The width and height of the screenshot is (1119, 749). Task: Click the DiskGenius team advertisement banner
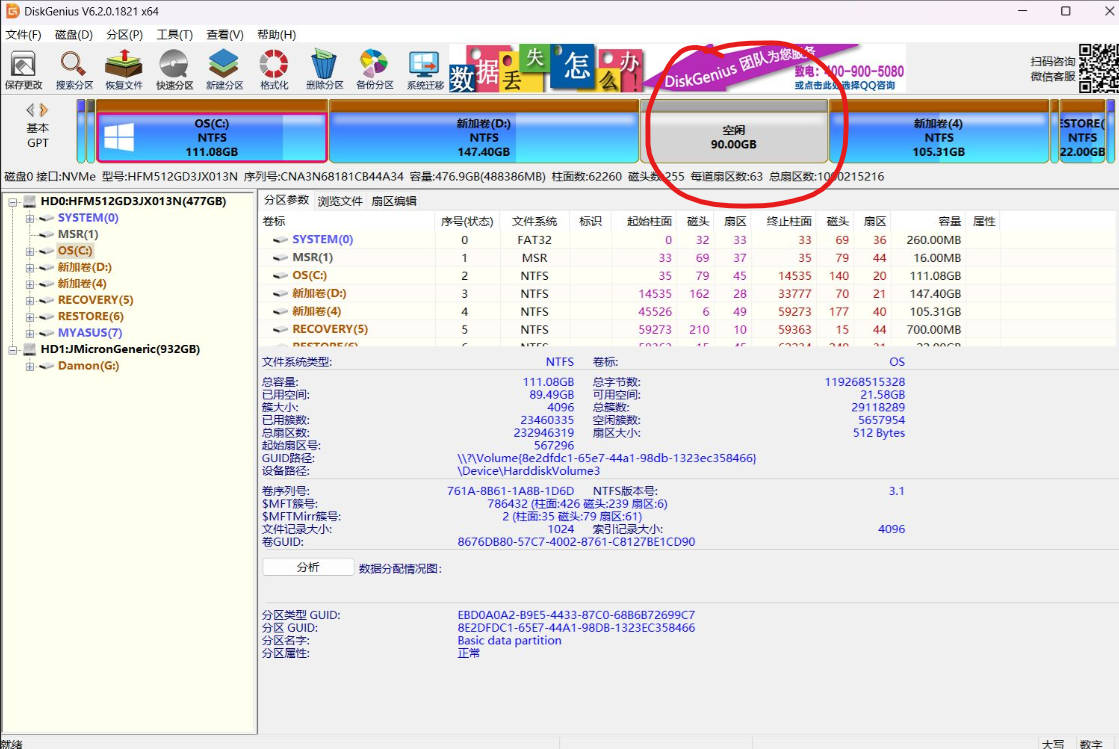pos(776,68)
